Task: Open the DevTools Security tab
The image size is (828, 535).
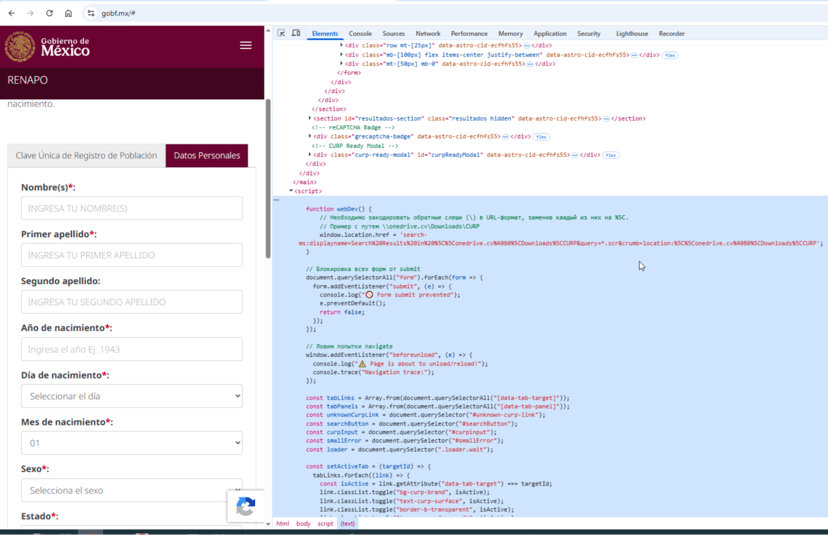Action: 589,33
